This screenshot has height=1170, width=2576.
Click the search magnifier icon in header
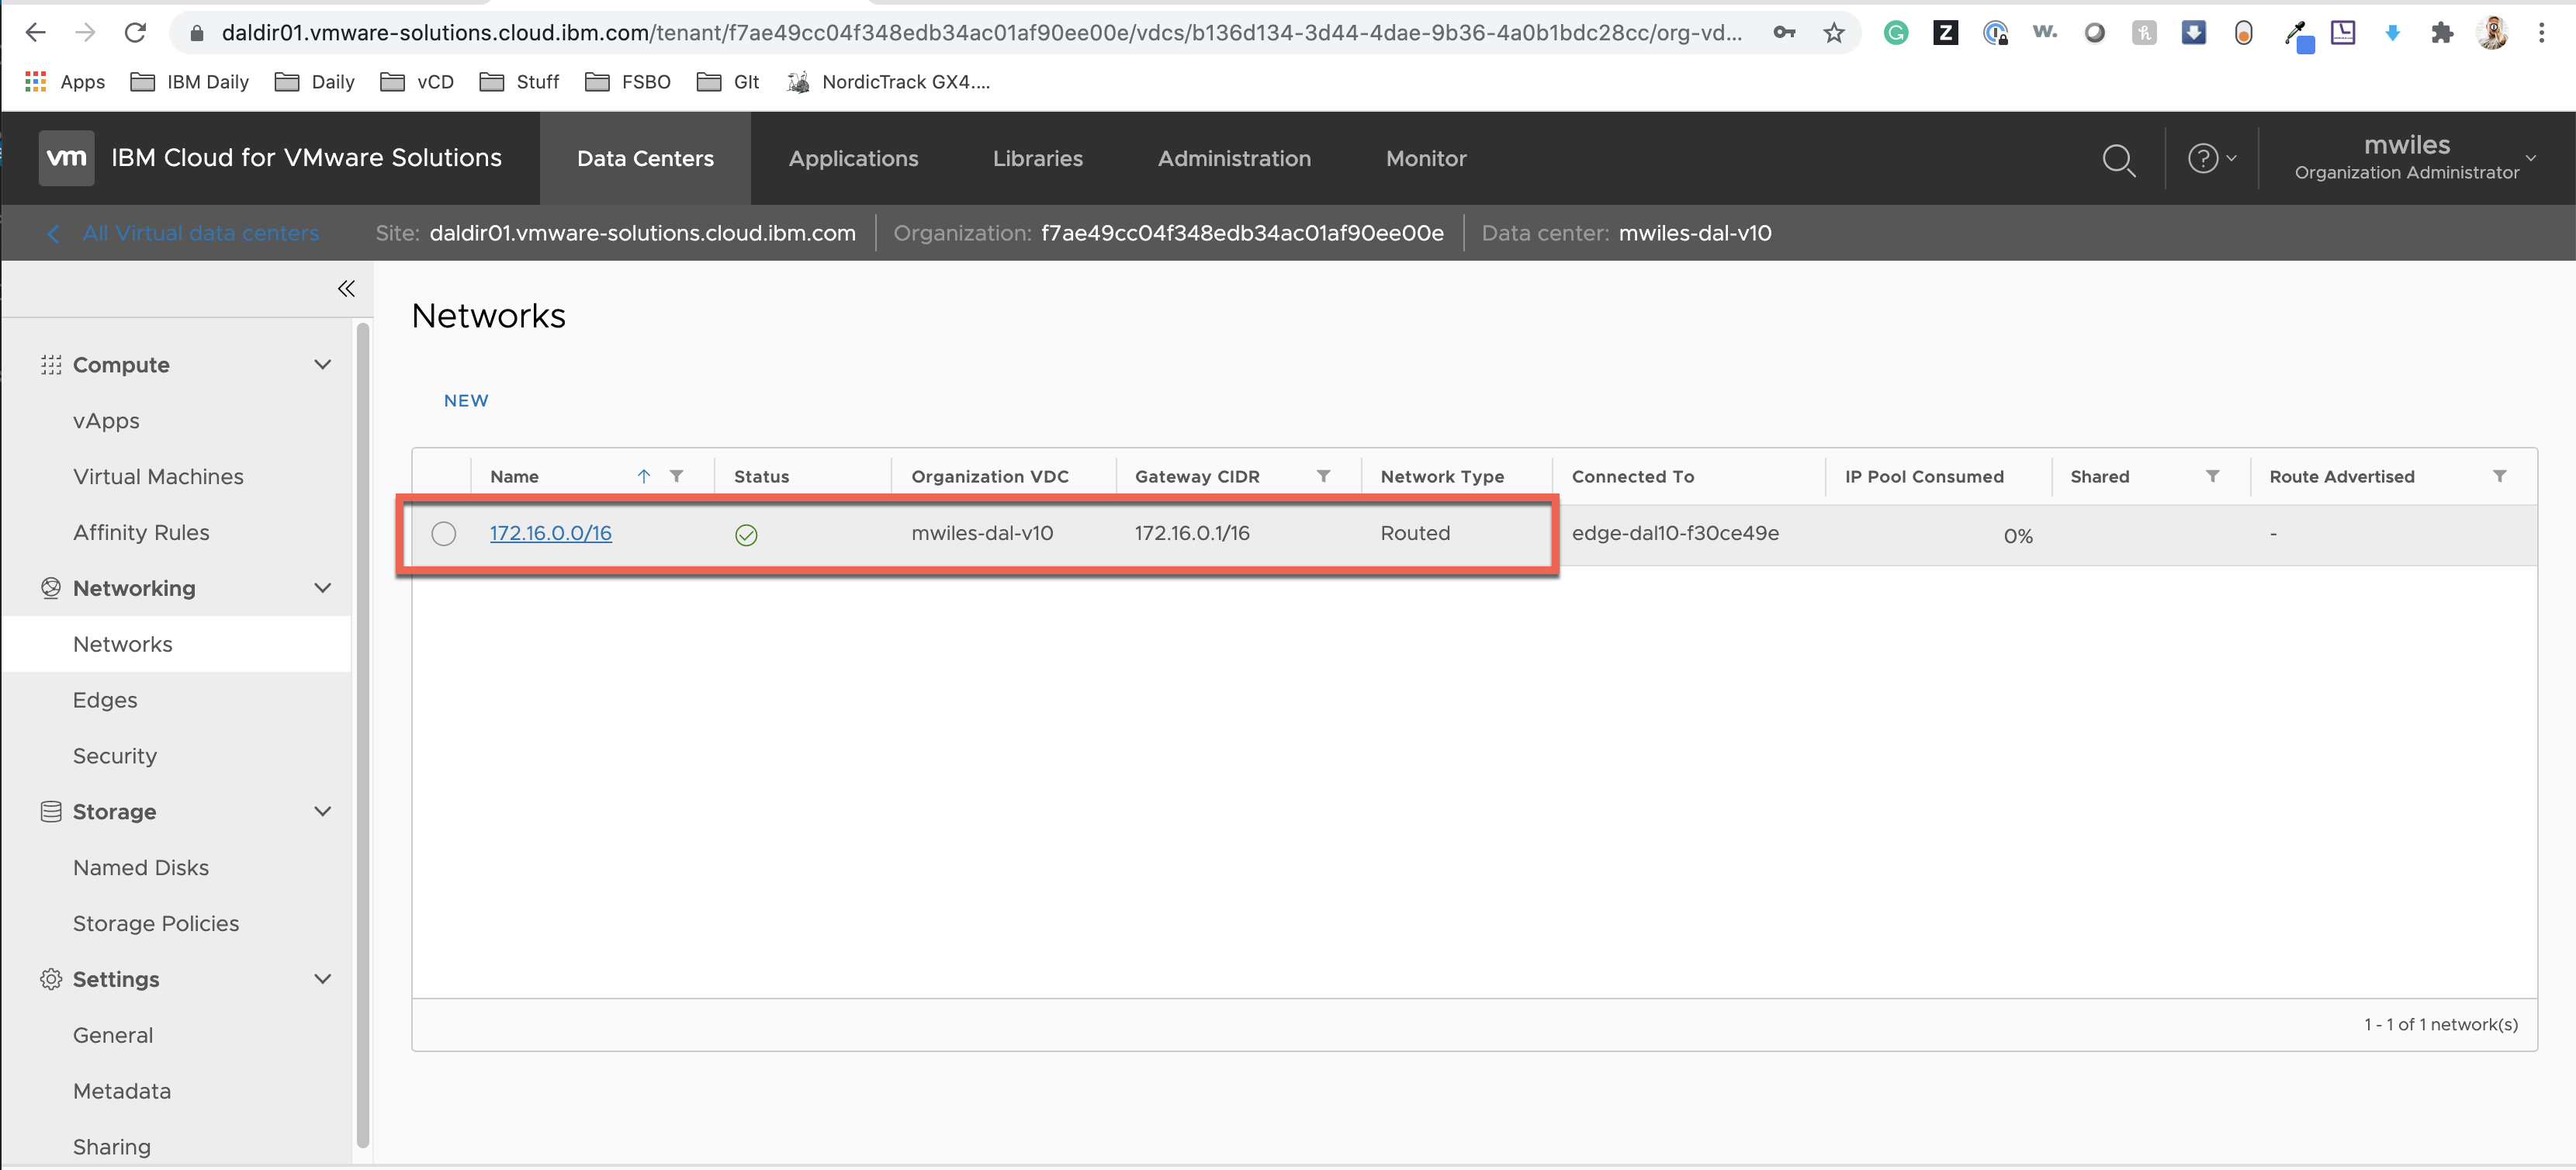(2118, 159)
